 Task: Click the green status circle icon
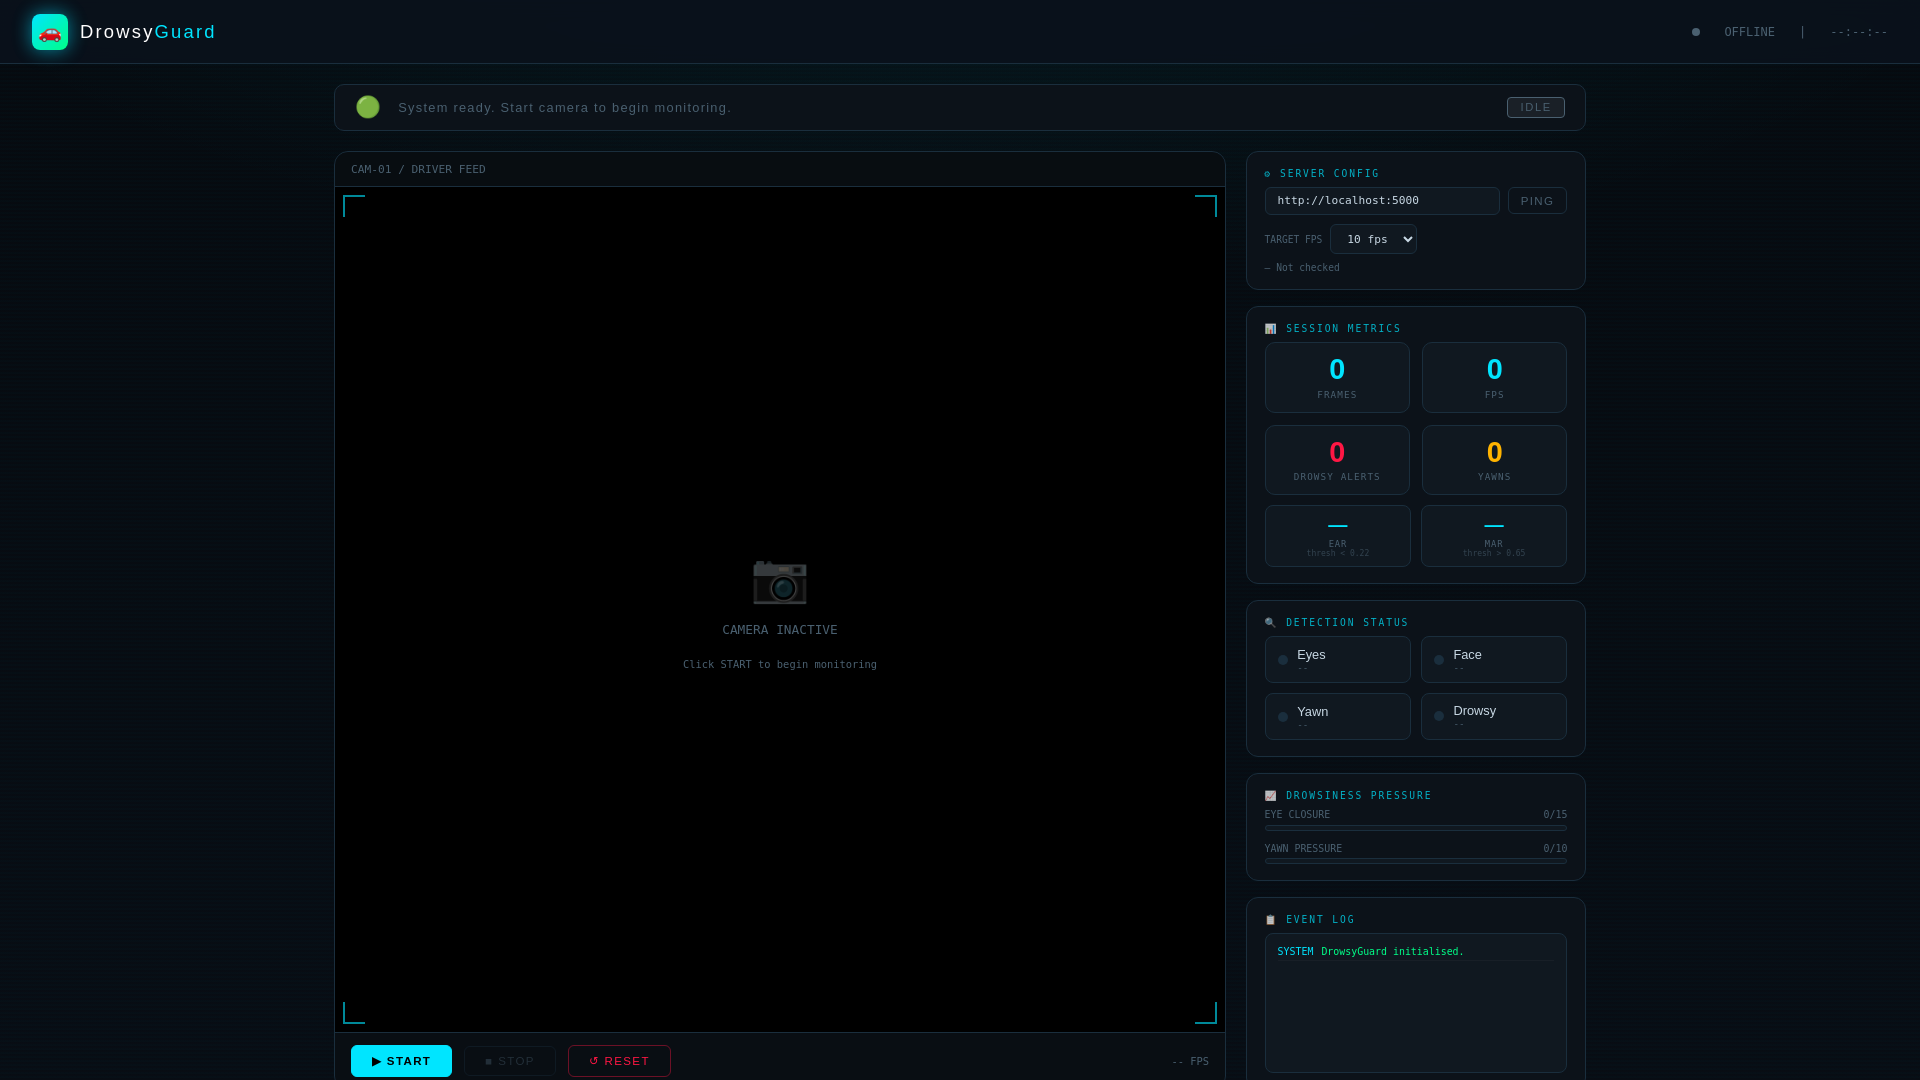point(368,107)
